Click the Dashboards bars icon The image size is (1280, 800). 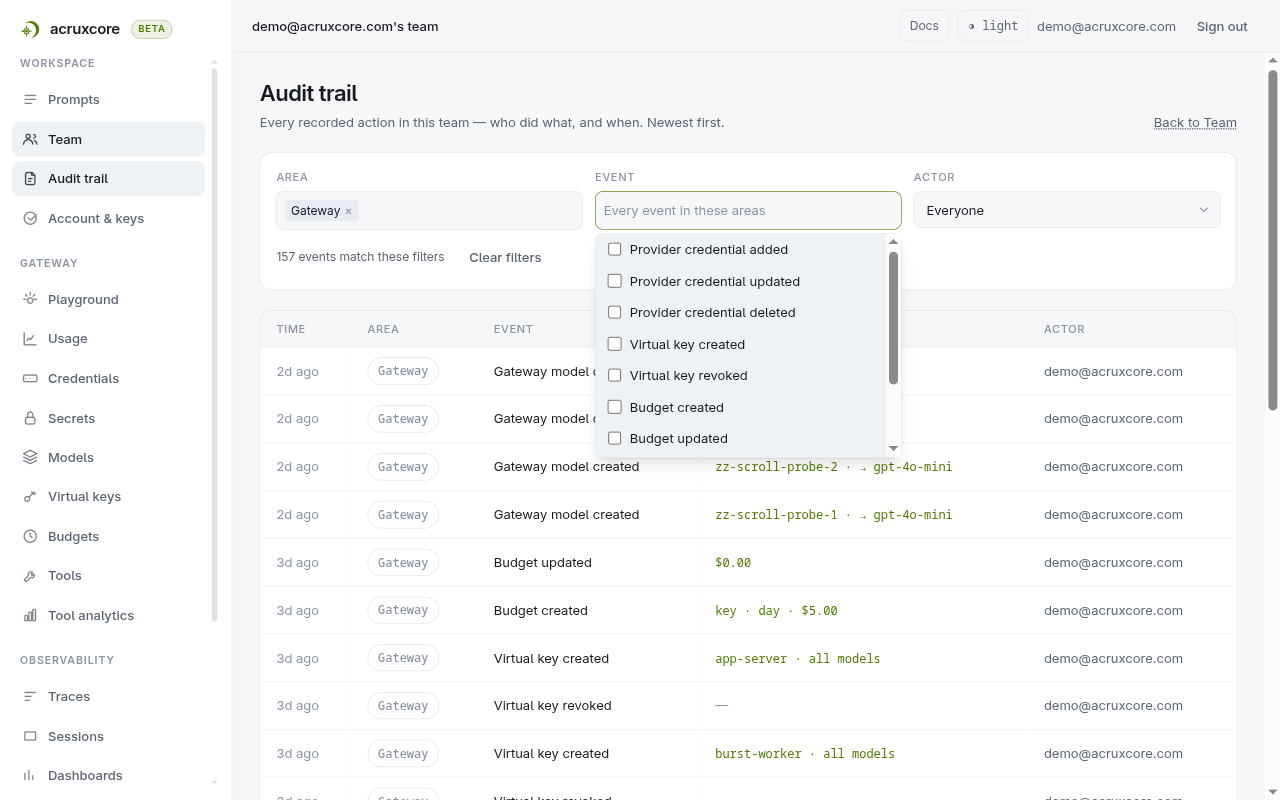click(x=30, y=776)
